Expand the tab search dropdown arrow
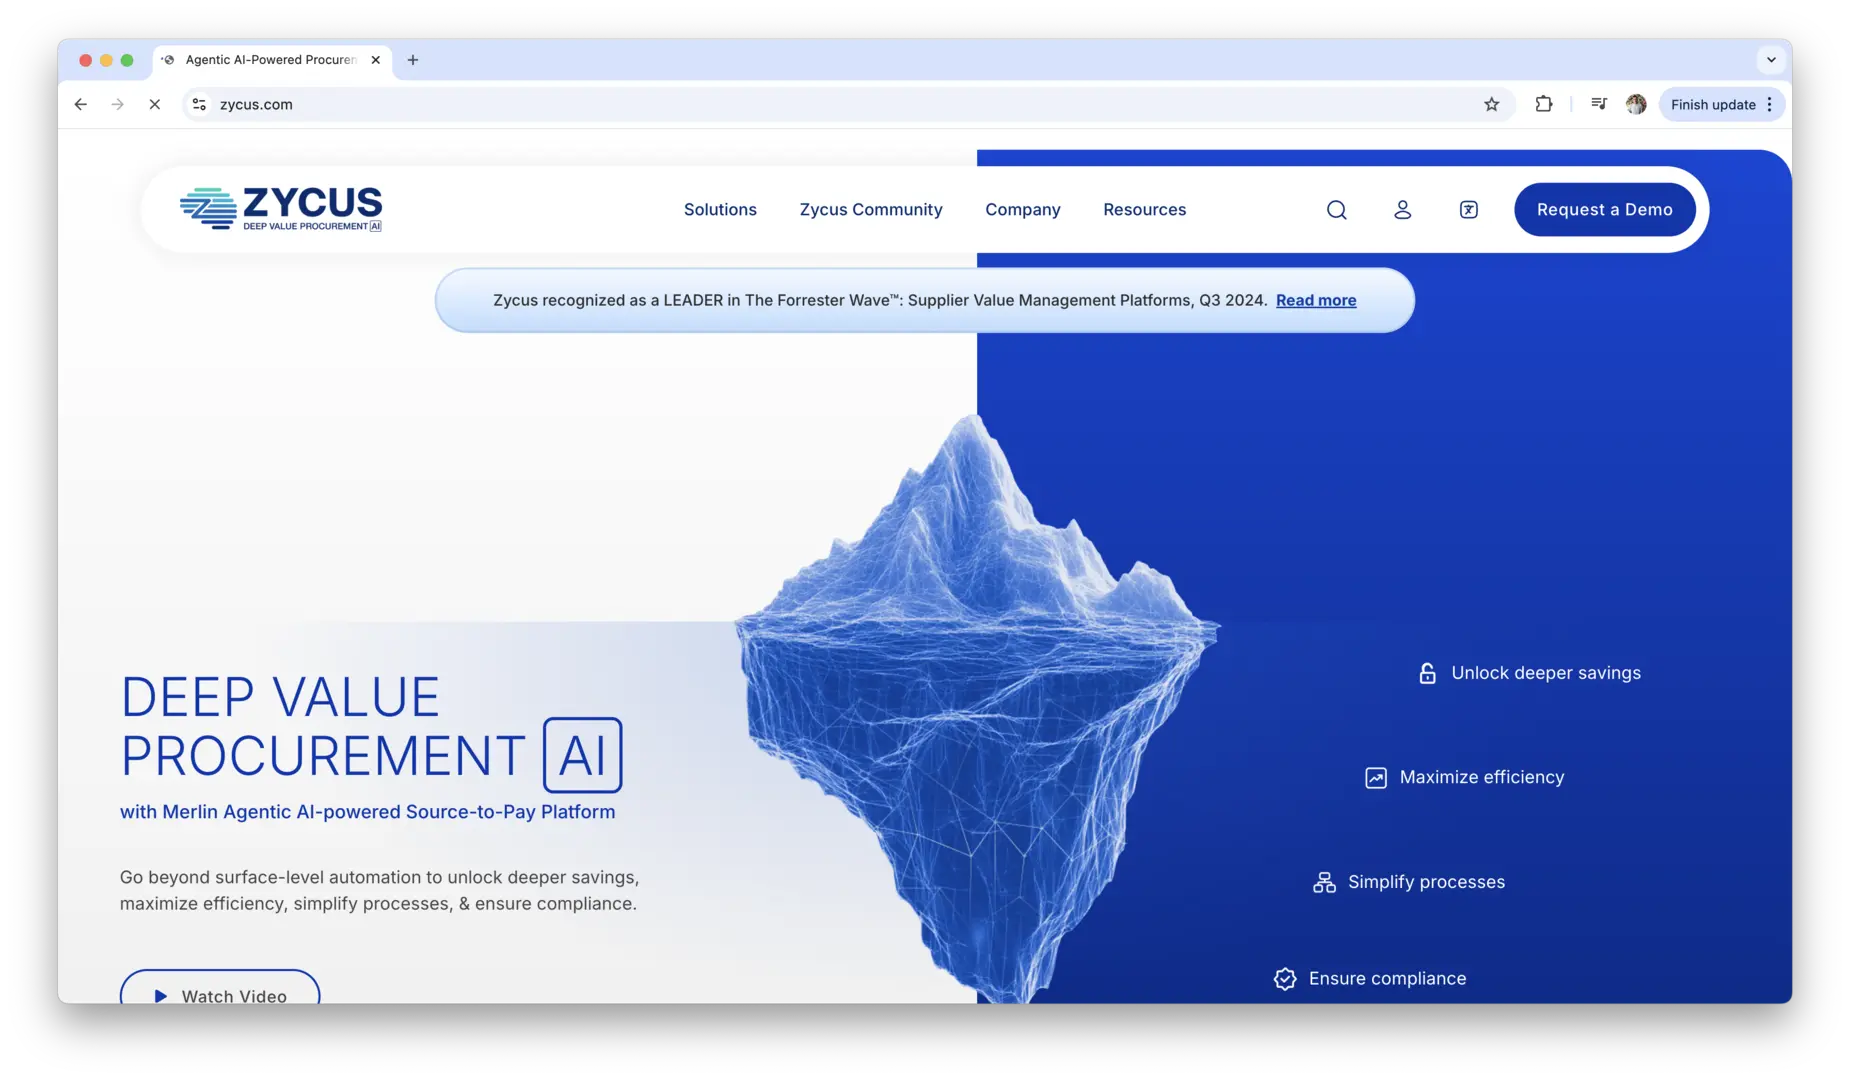The image size is (1850, 1080). tap(1771, 60)
